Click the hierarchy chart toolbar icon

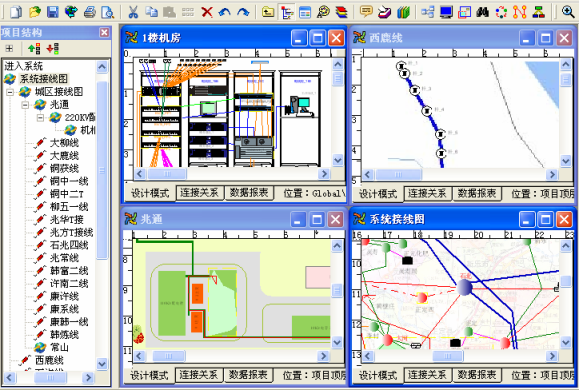tap(538, 12)
